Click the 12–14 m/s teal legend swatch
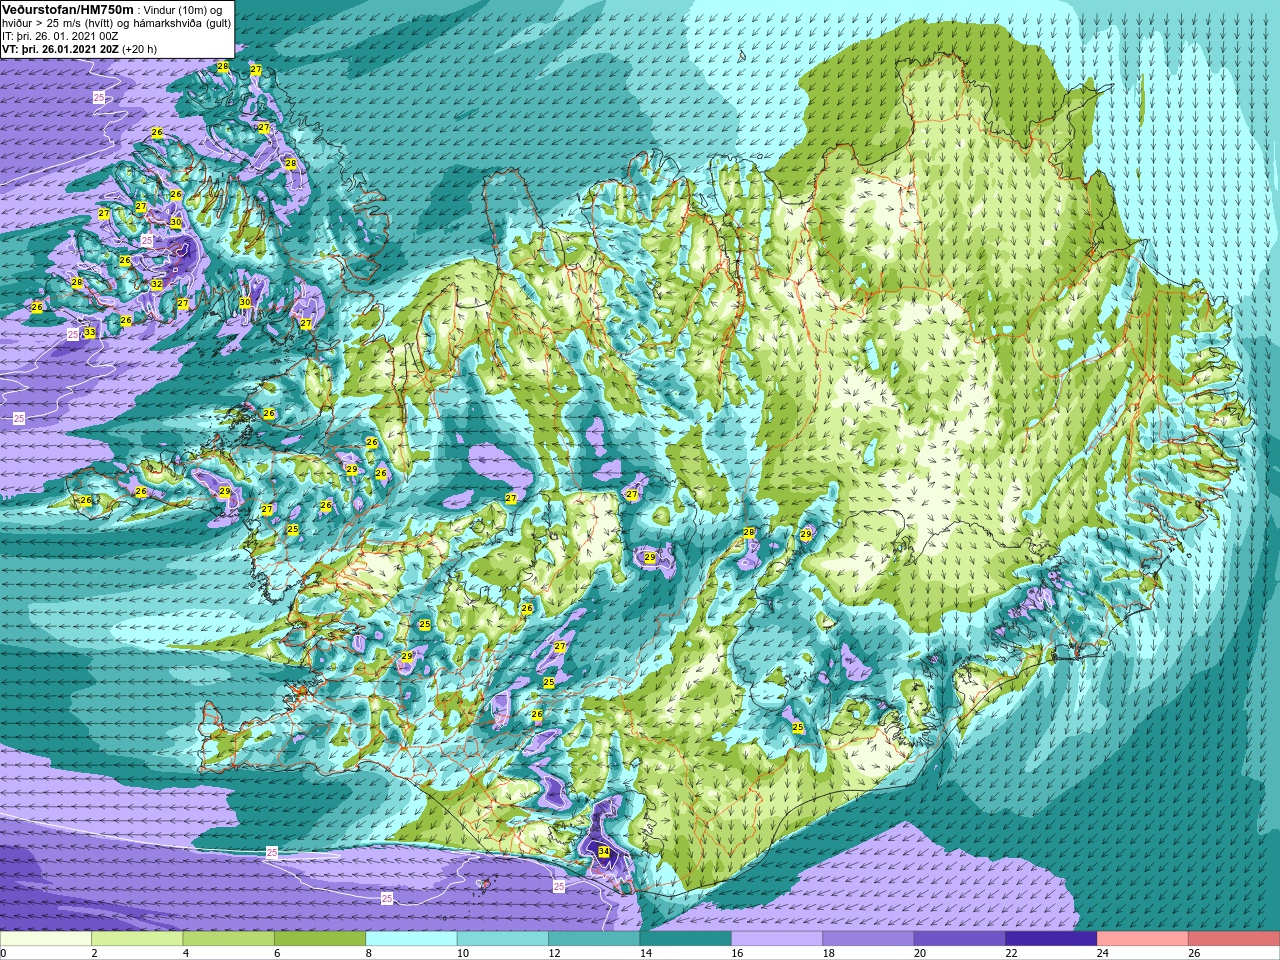This screenshot has width=1280, height=960. pos(594,939)
